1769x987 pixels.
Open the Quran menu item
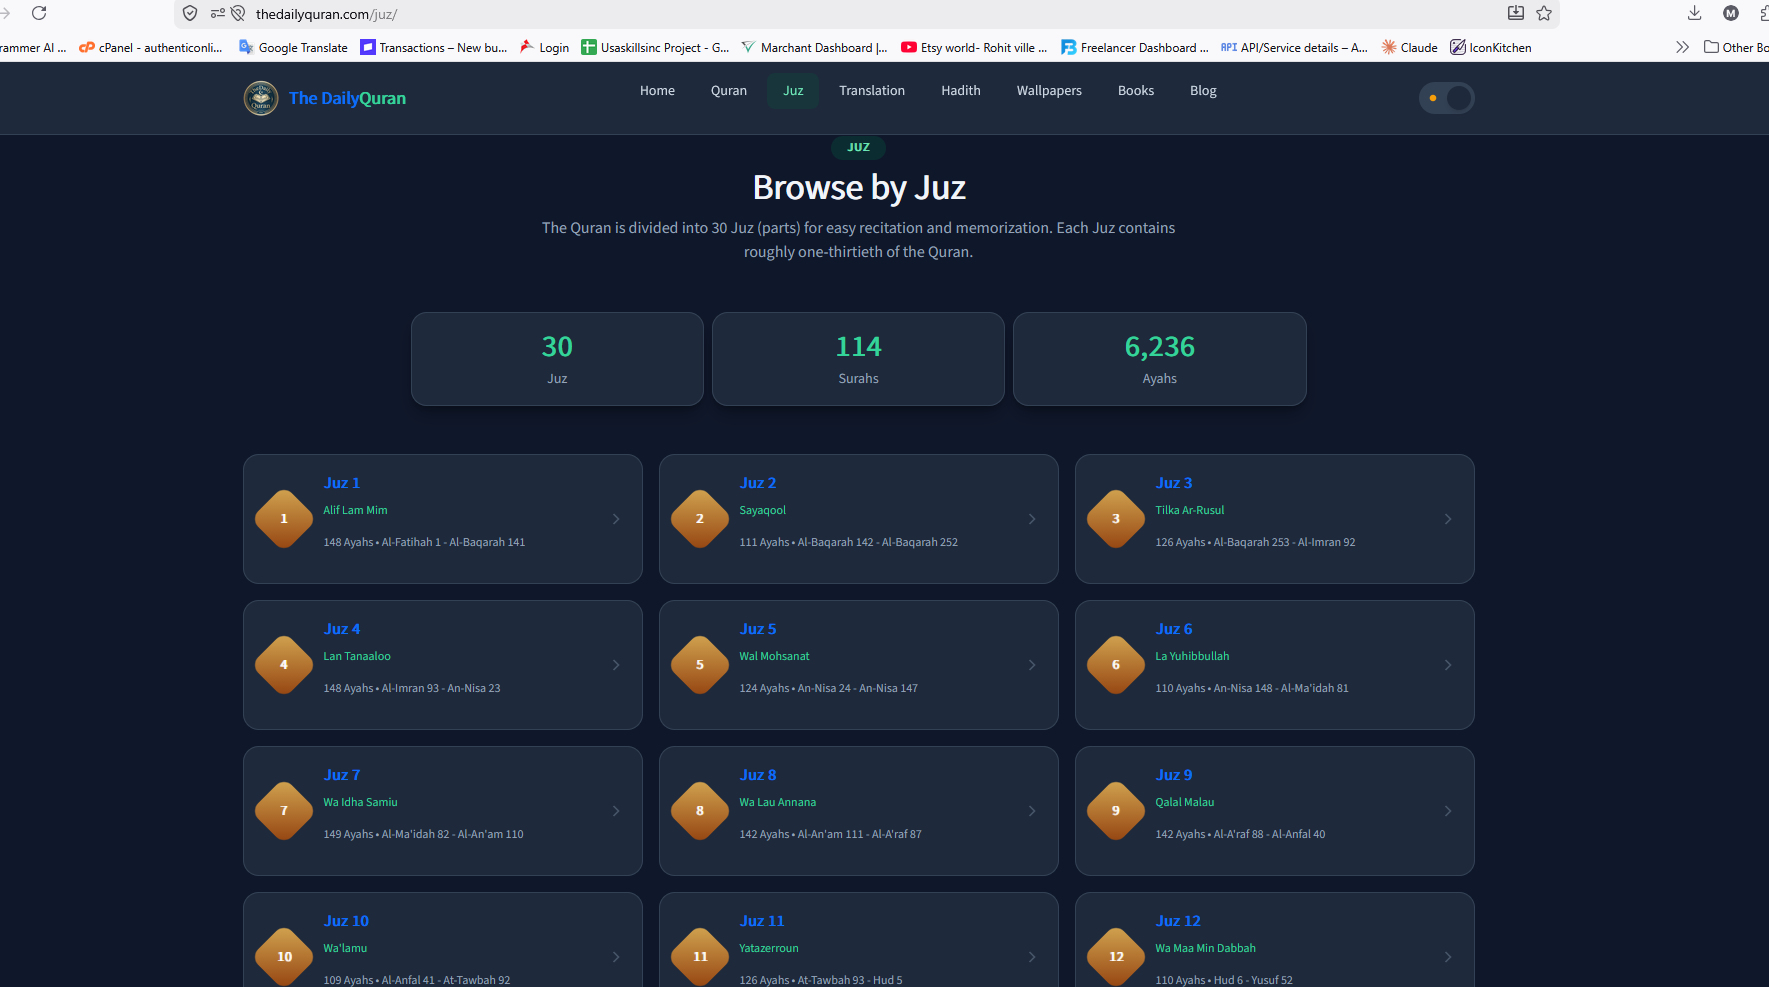click(x=729, y=91)
